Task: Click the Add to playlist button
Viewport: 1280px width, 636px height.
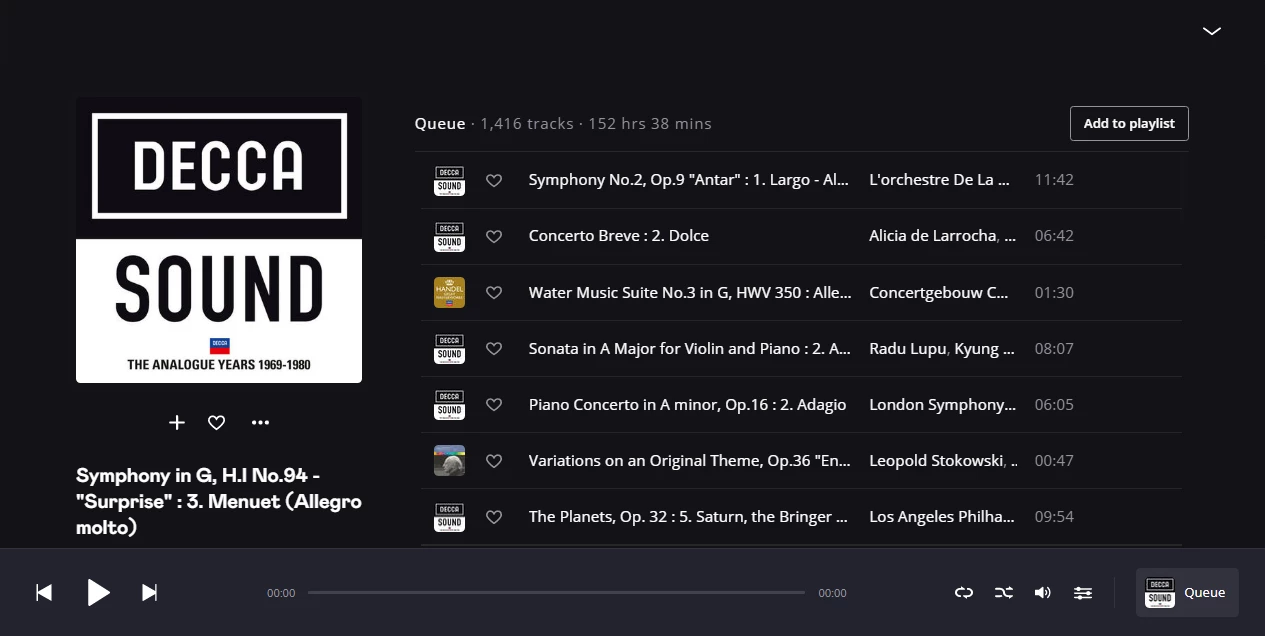Action: tap(1129, 124)
